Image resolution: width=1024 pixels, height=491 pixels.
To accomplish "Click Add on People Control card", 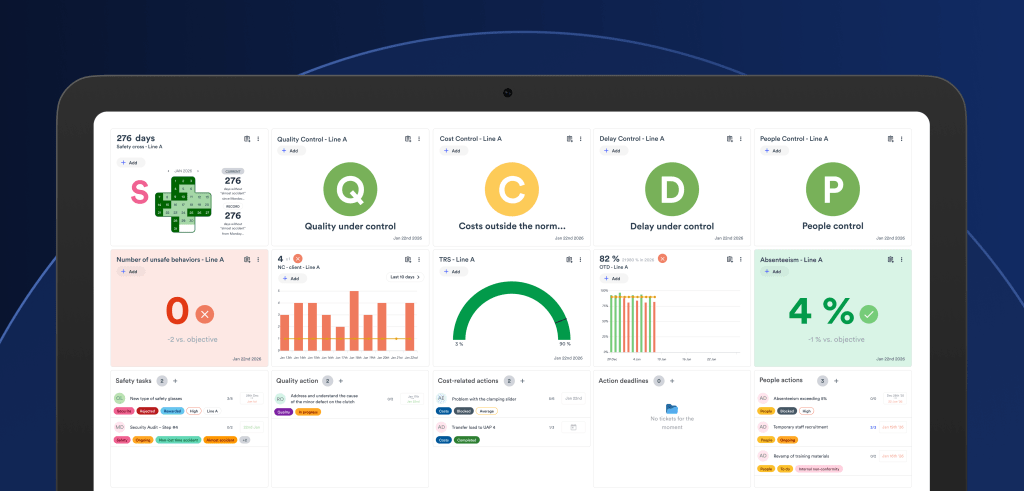I will [x=774, y=150].
